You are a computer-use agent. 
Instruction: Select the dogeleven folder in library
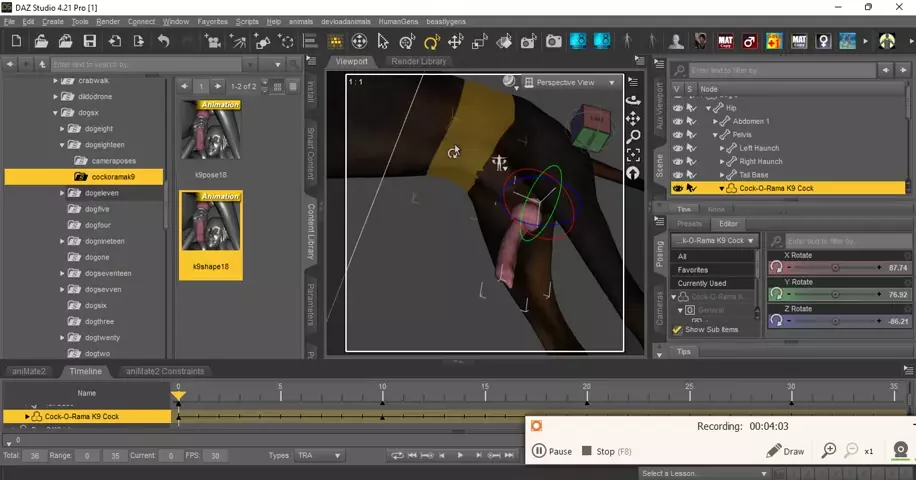(x=101, y=193)
